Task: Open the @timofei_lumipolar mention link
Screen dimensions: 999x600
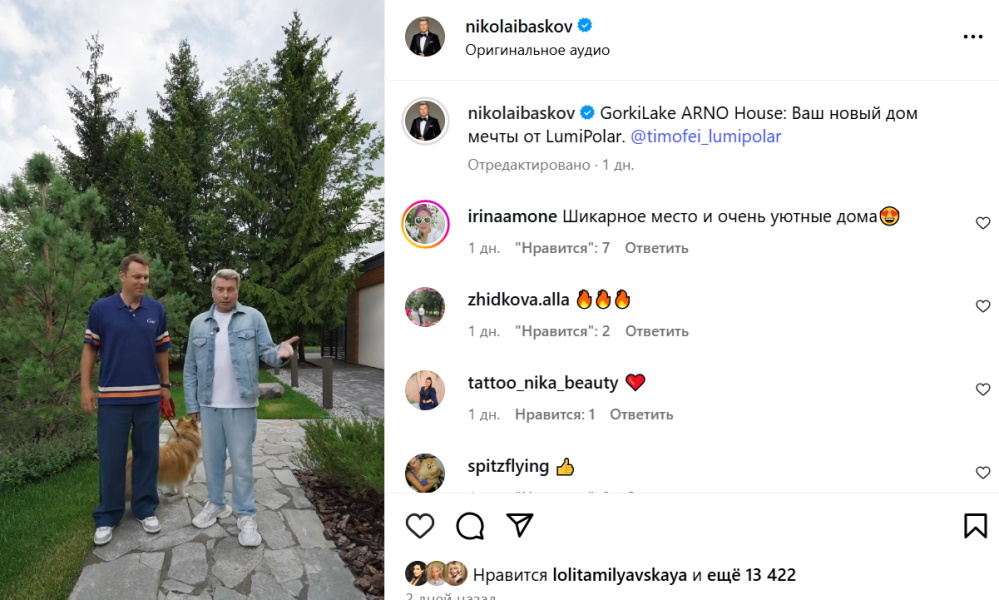Action: pos(705,136)
